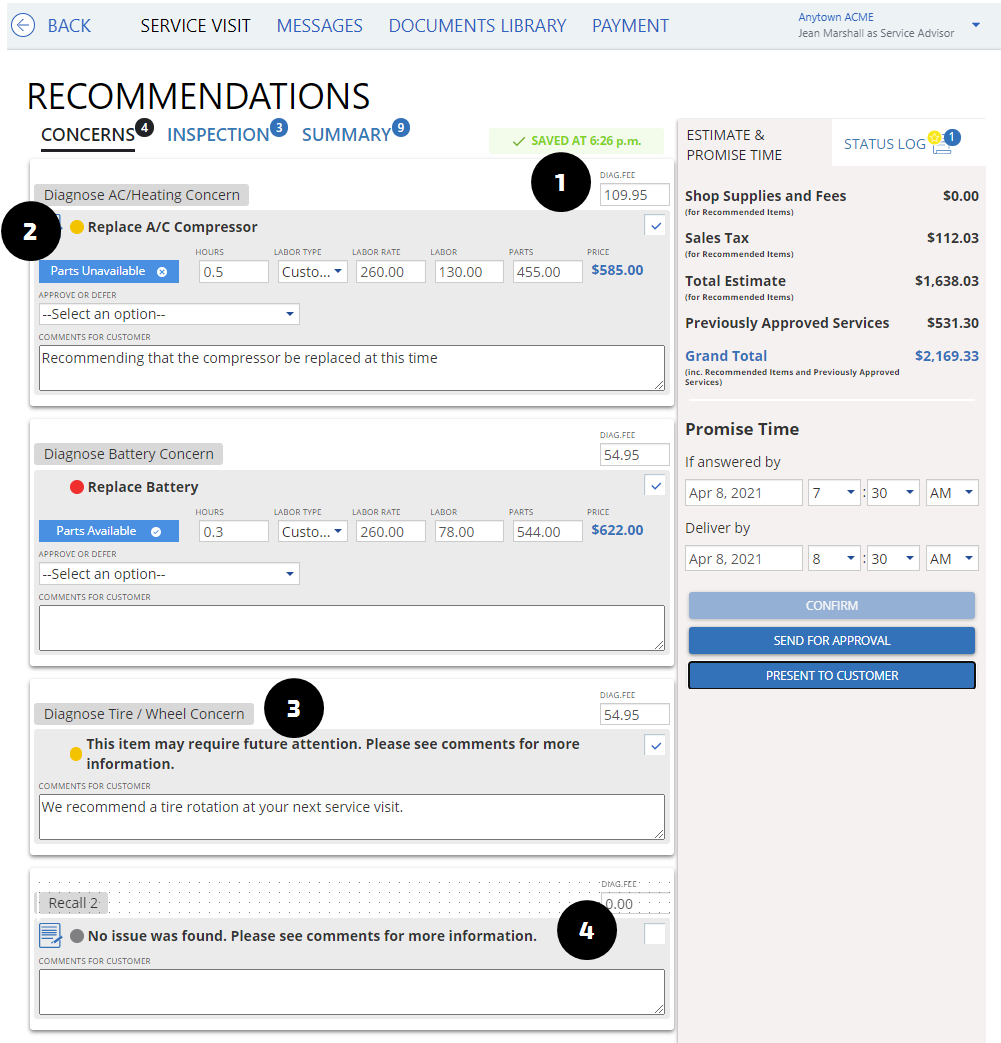Toggle the Replace Battery checkbox
The width and height of the screenshot is (1001, 1043).
[655, 485]
